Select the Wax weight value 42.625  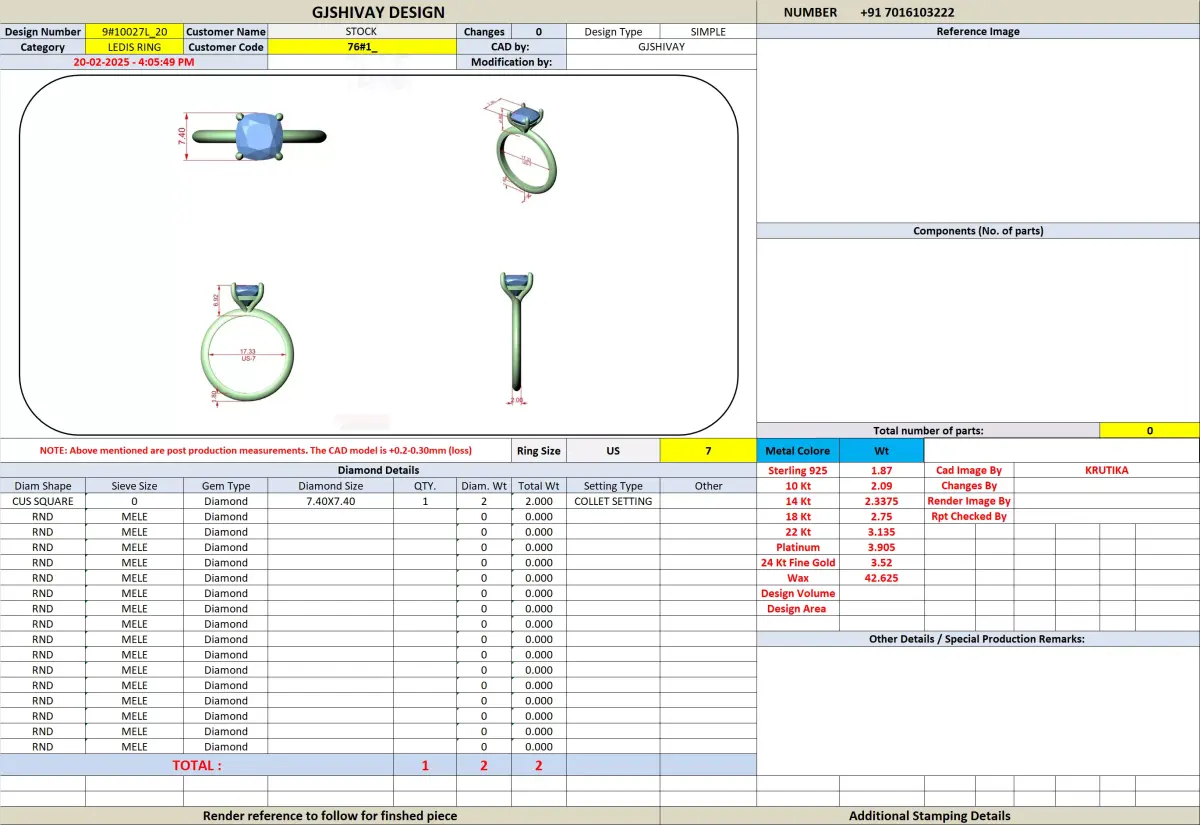click(x=881, y=578)
